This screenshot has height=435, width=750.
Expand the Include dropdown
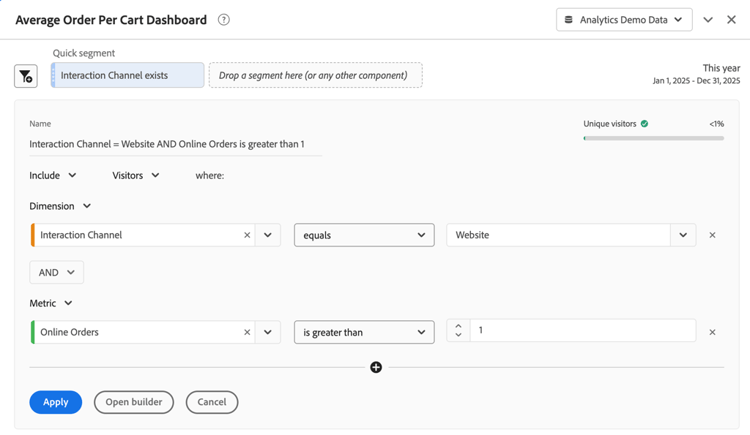point(53,176)
